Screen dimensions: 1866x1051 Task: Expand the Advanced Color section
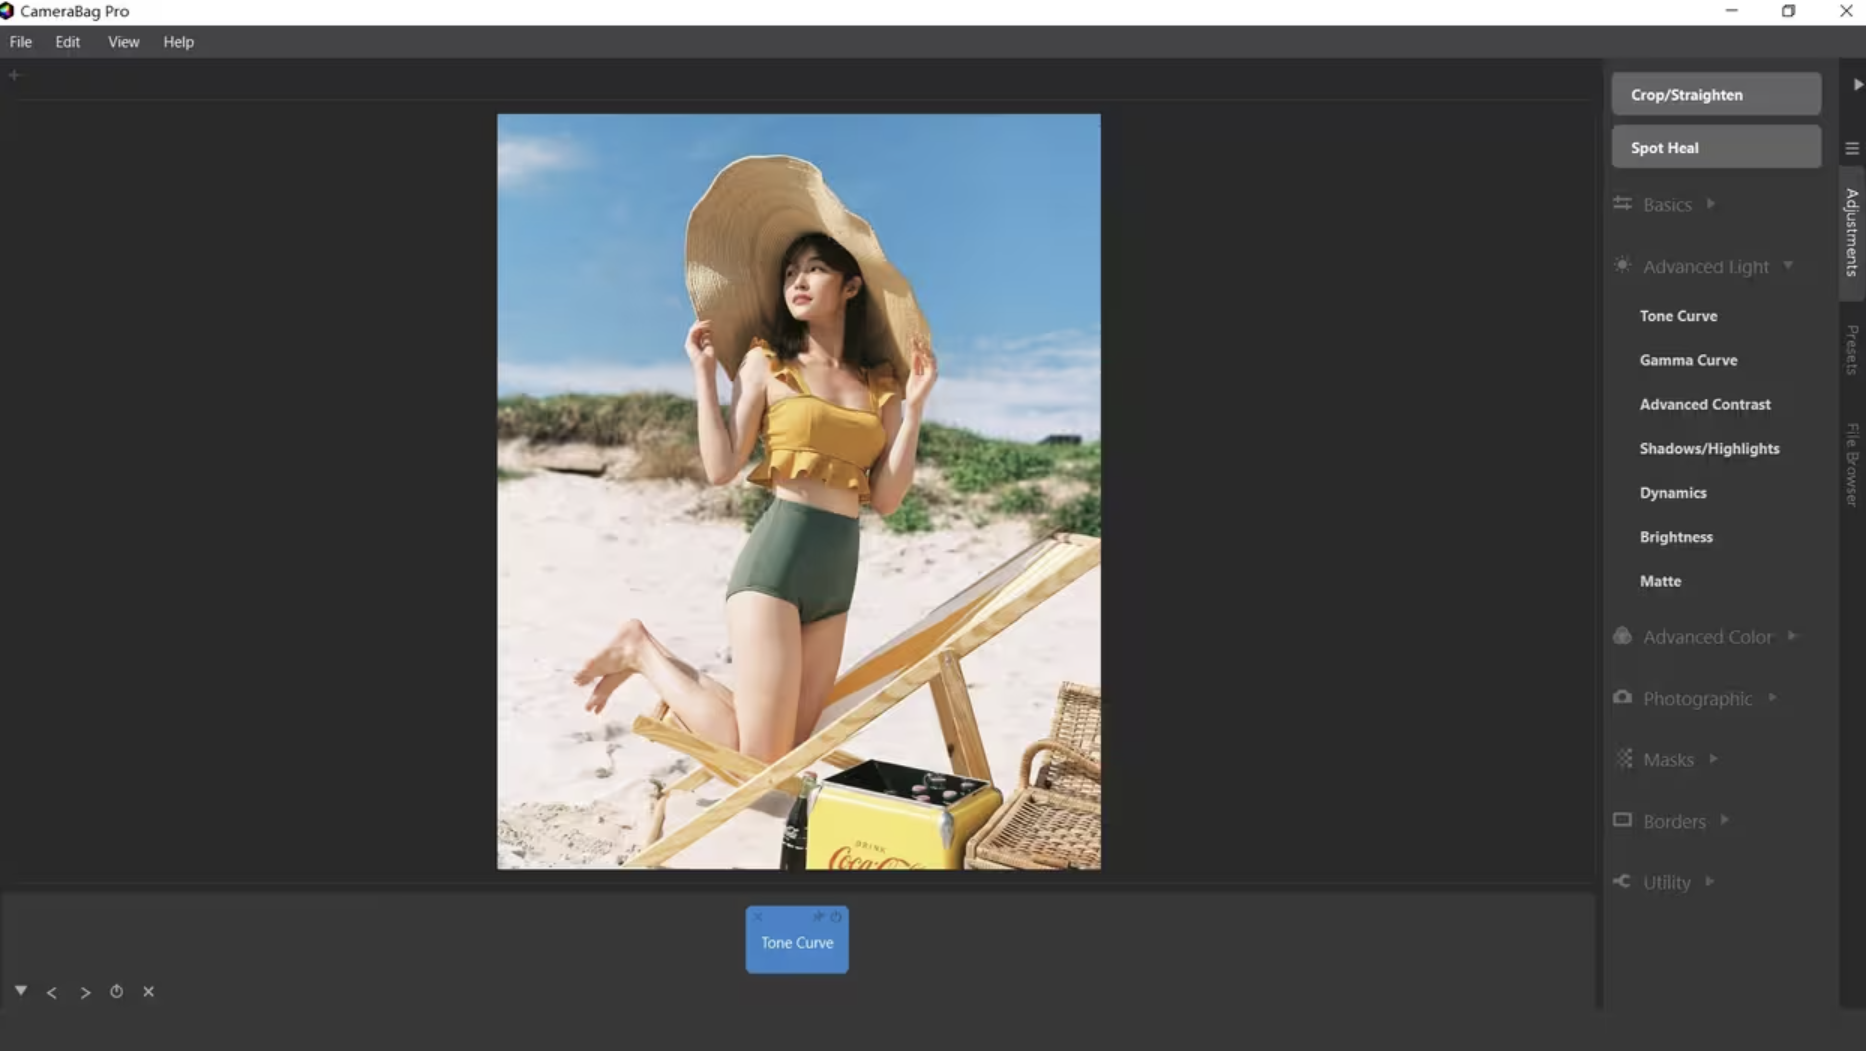pos(1706,637)
